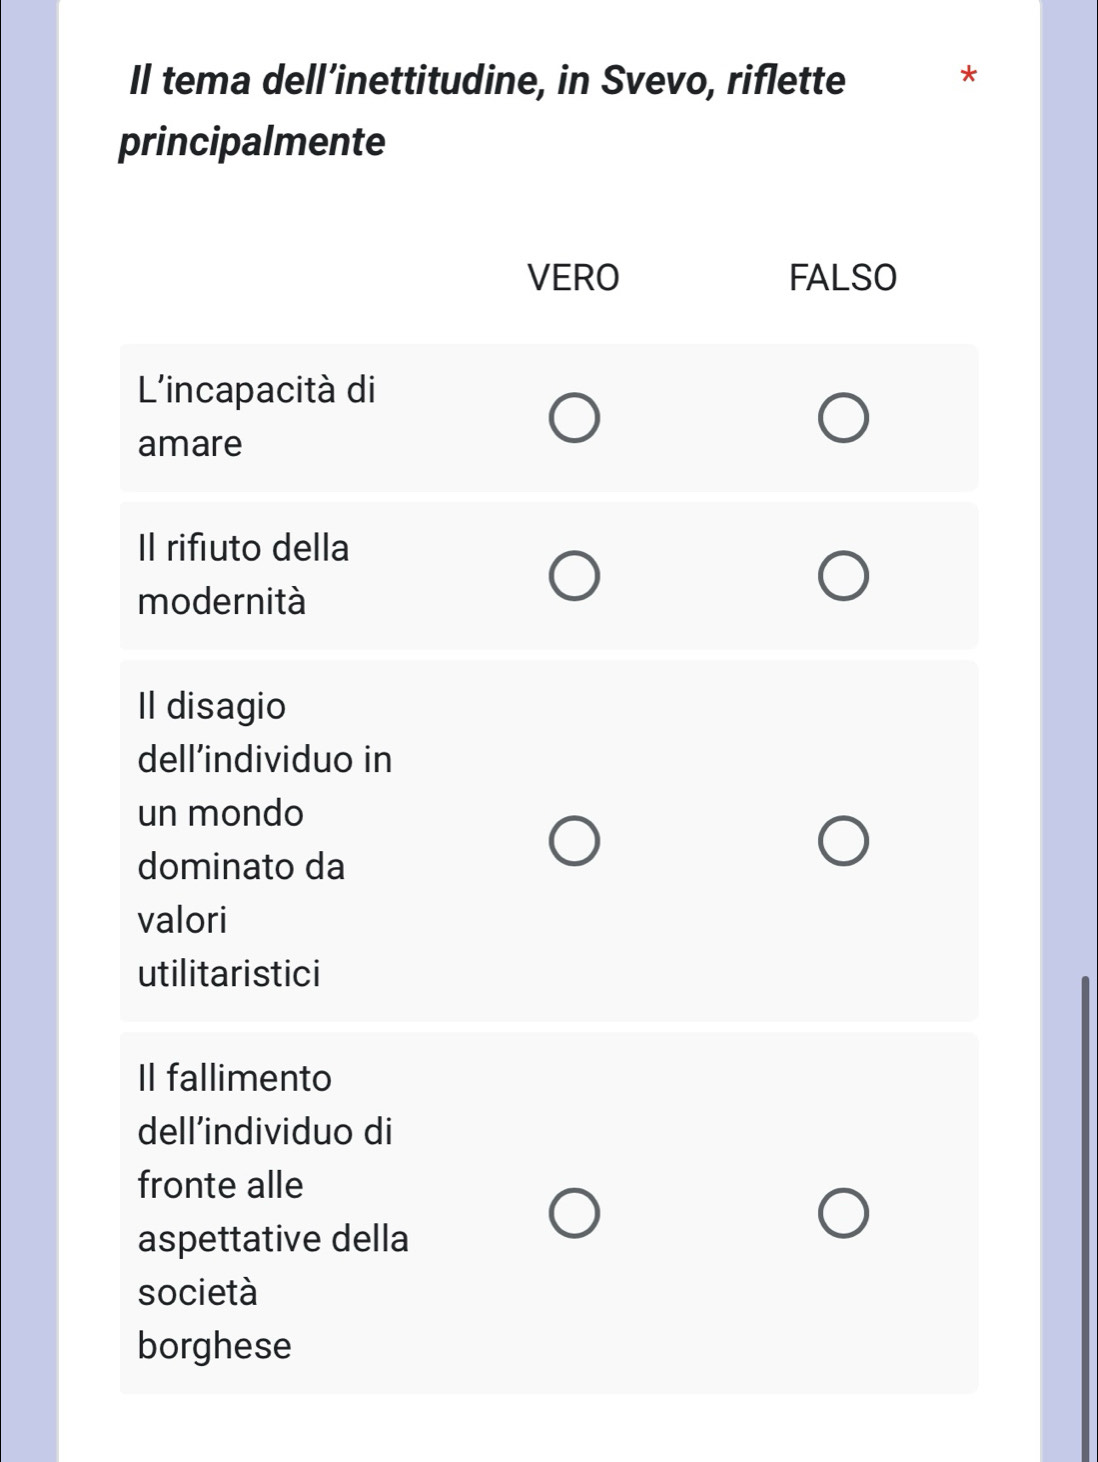The height and width of the screenshot is (1462, 1098).
Task: Mark "L'incapacità di amare" as FALSO
Action: tap(843, 418)
